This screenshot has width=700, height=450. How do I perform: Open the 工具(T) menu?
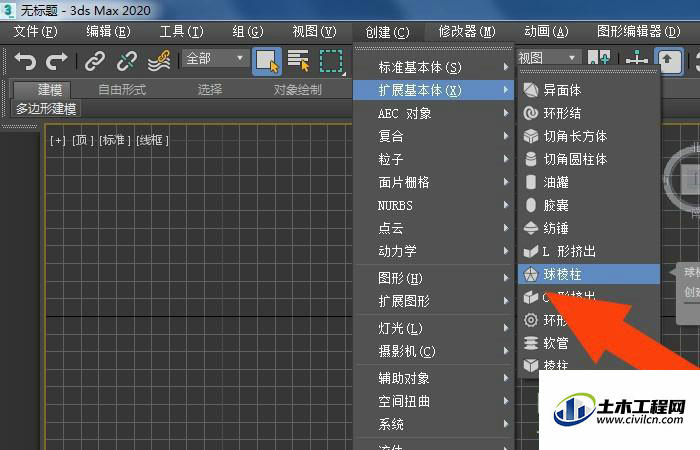(x=181, y=32)
